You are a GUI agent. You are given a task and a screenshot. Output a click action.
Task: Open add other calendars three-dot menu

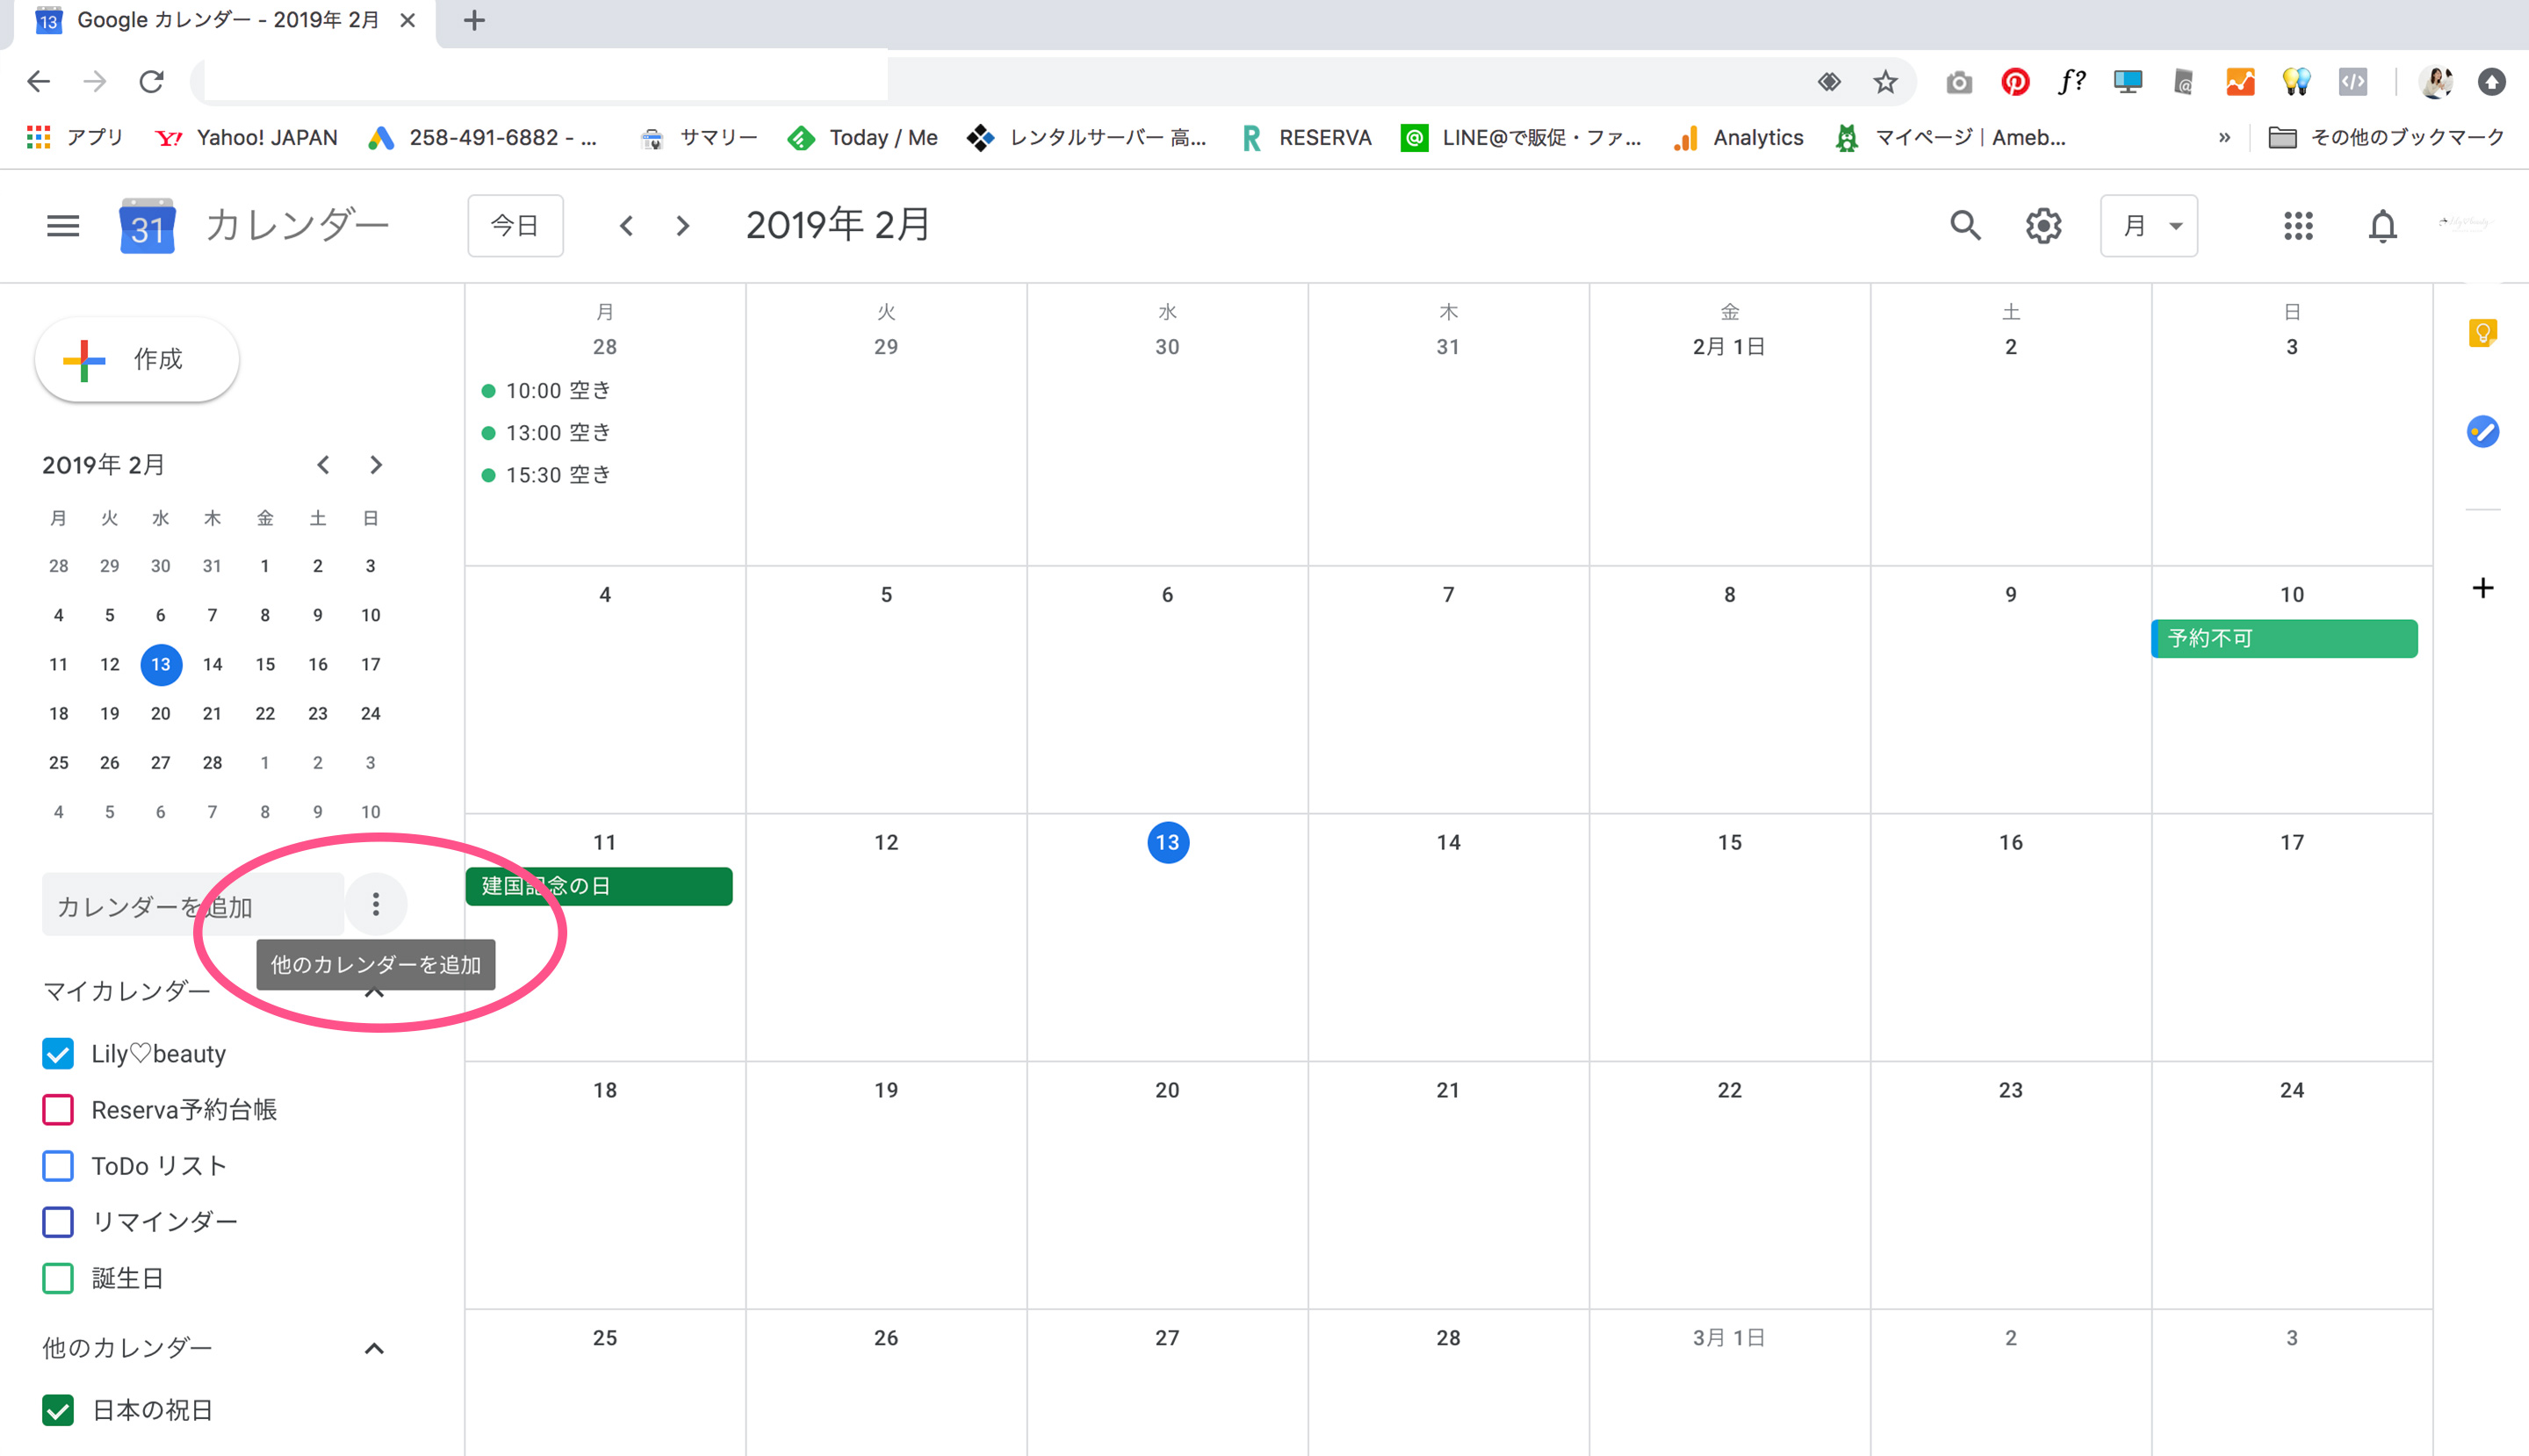[x=375, y=905]
